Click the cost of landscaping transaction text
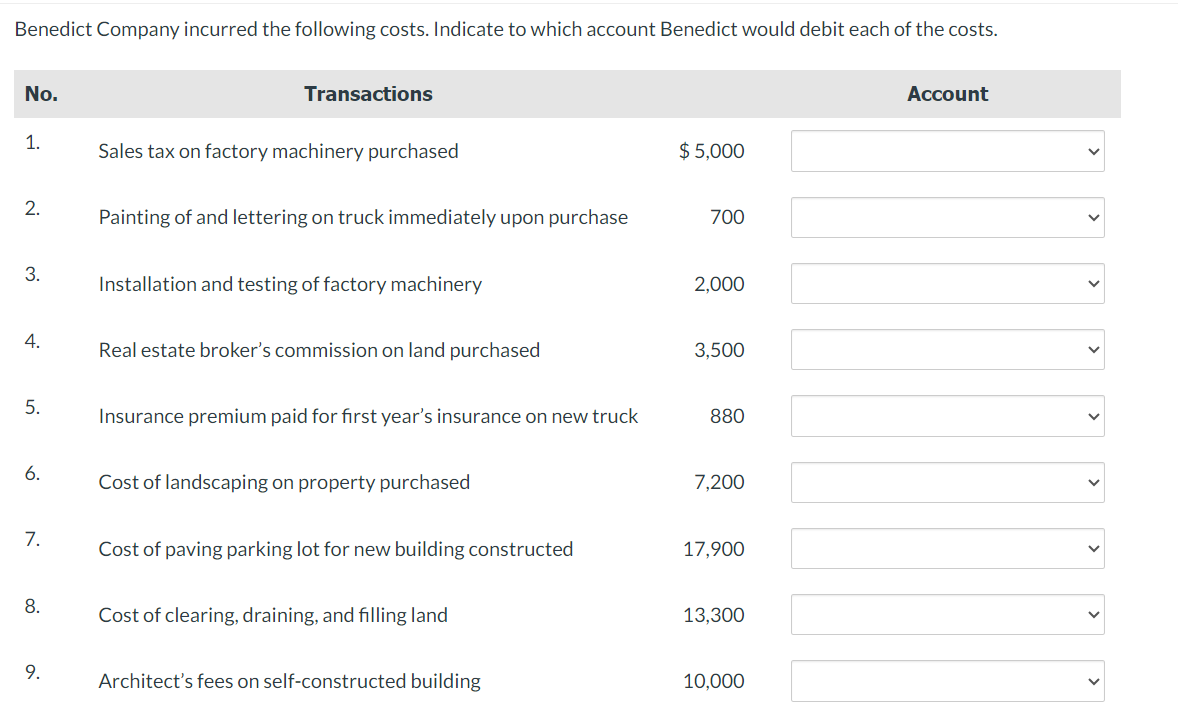Screen dimensions: 1178x726 (284, 482)
